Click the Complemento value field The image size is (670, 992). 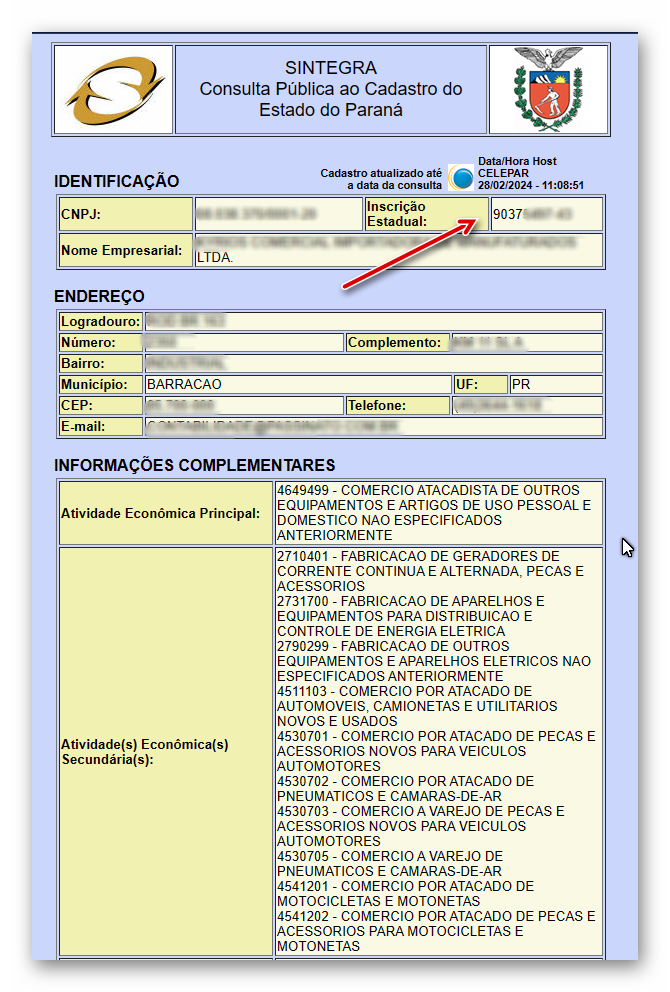click(x=526, y=343)
